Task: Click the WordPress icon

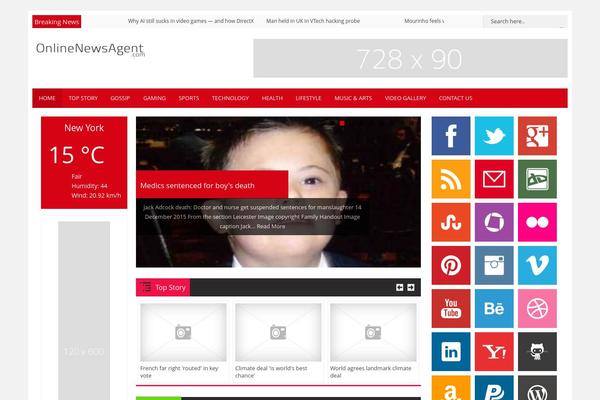Action: (x=537, y=388)
